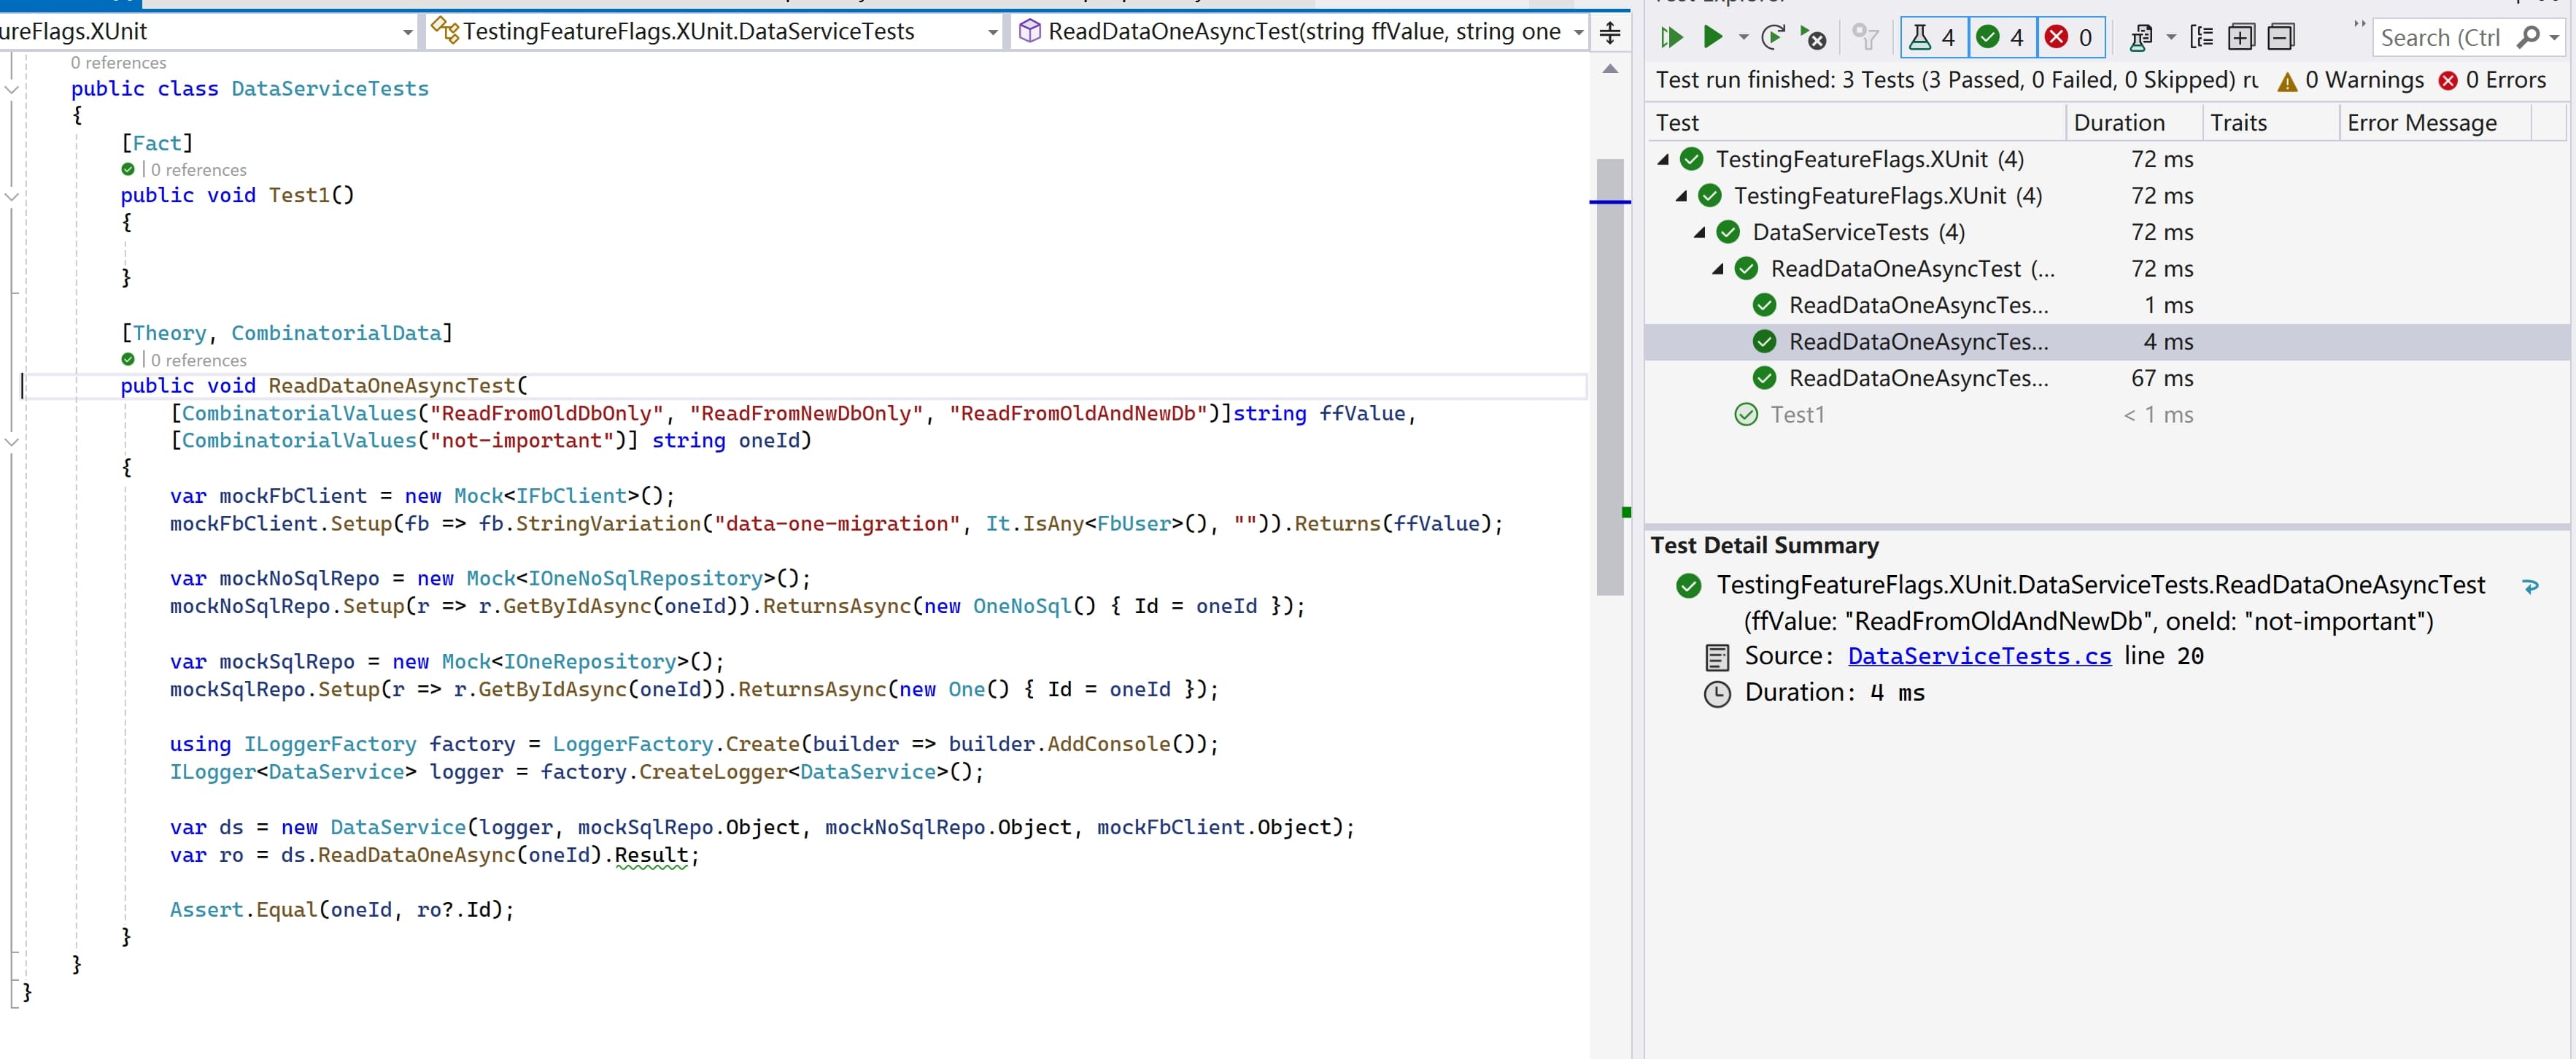Click Run All Tests In View icon
2576x1059 pixels.
1671,38
